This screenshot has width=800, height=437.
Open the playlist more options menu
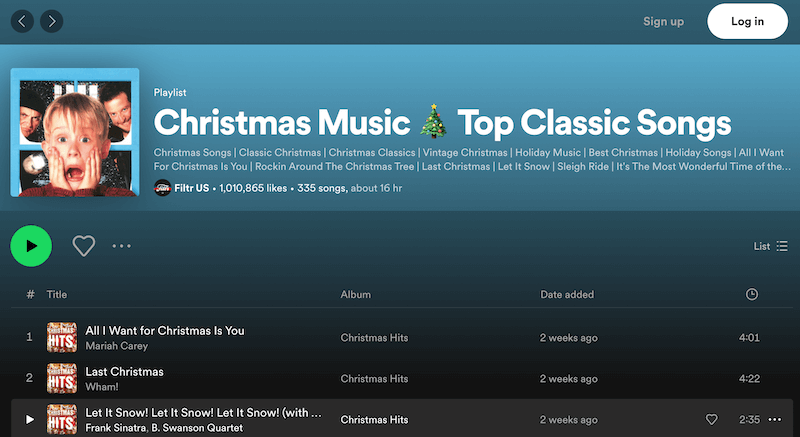point(122,245)
